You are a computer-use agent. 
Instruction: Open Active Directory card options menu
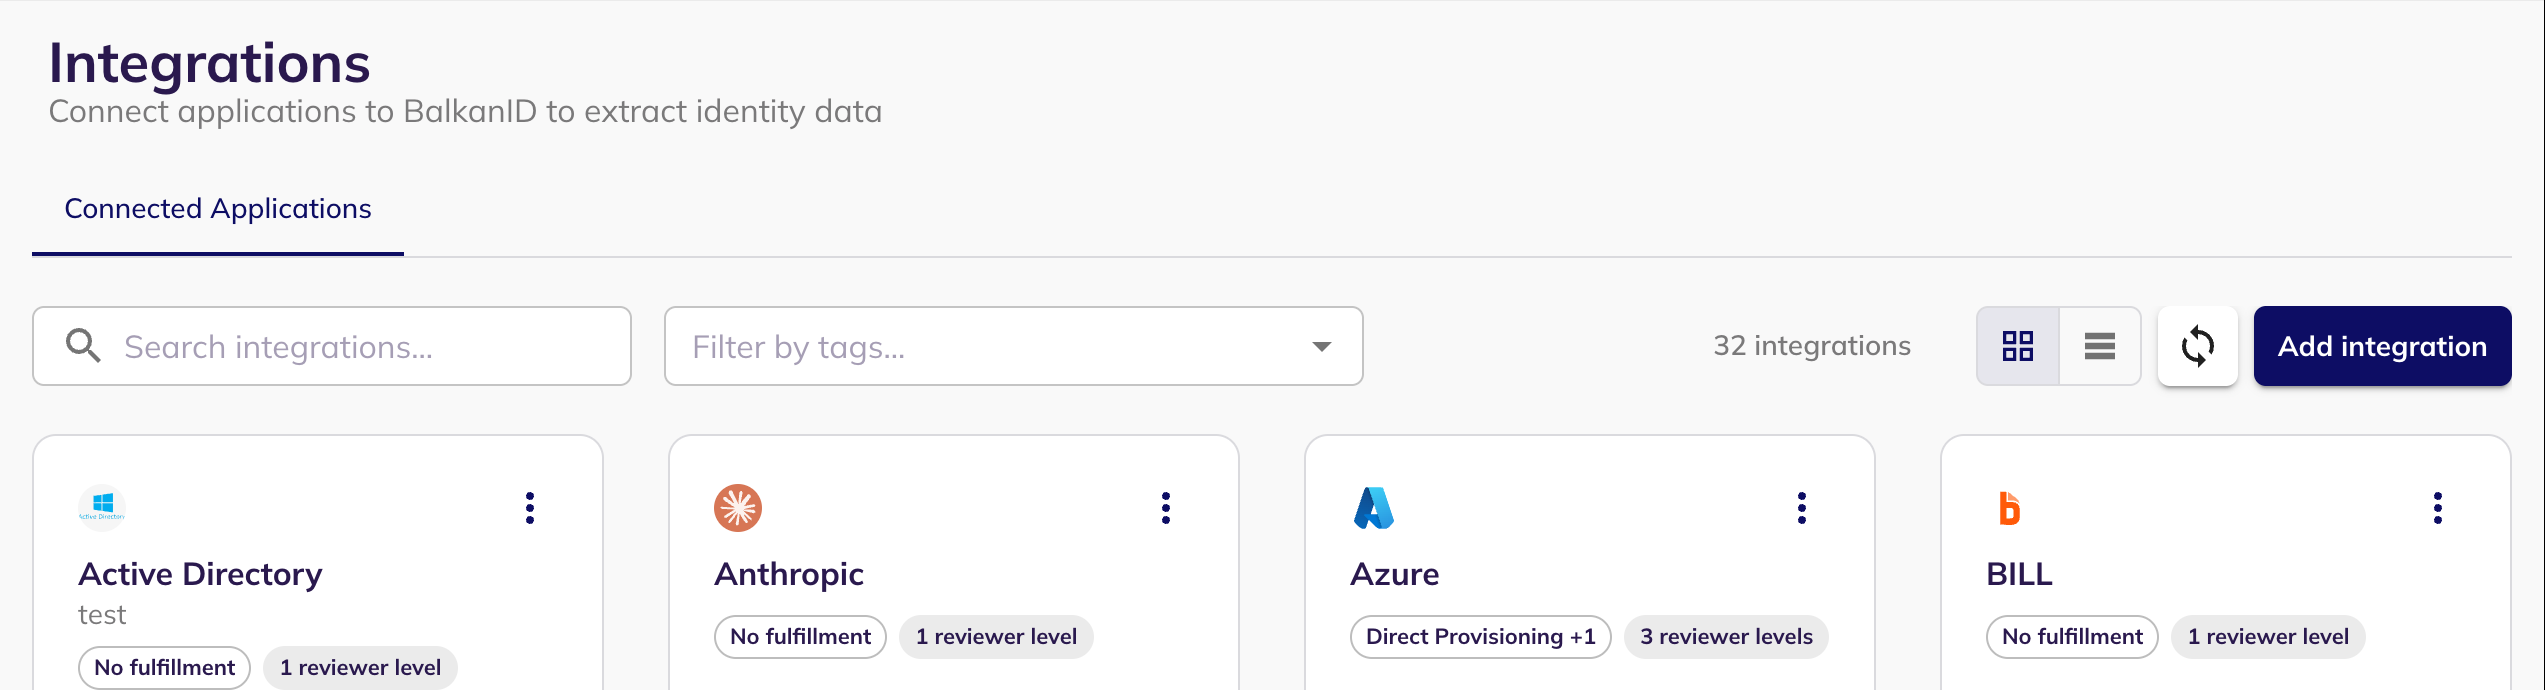point(530,508)
